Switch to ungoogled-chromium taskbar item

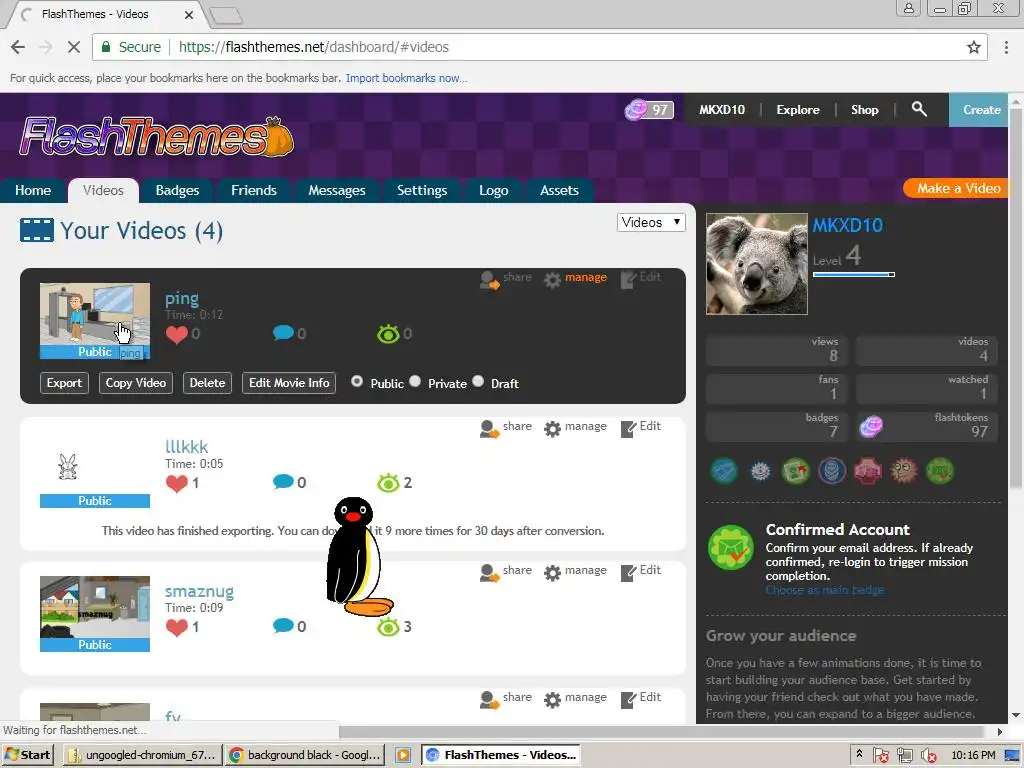pos(143,755)
